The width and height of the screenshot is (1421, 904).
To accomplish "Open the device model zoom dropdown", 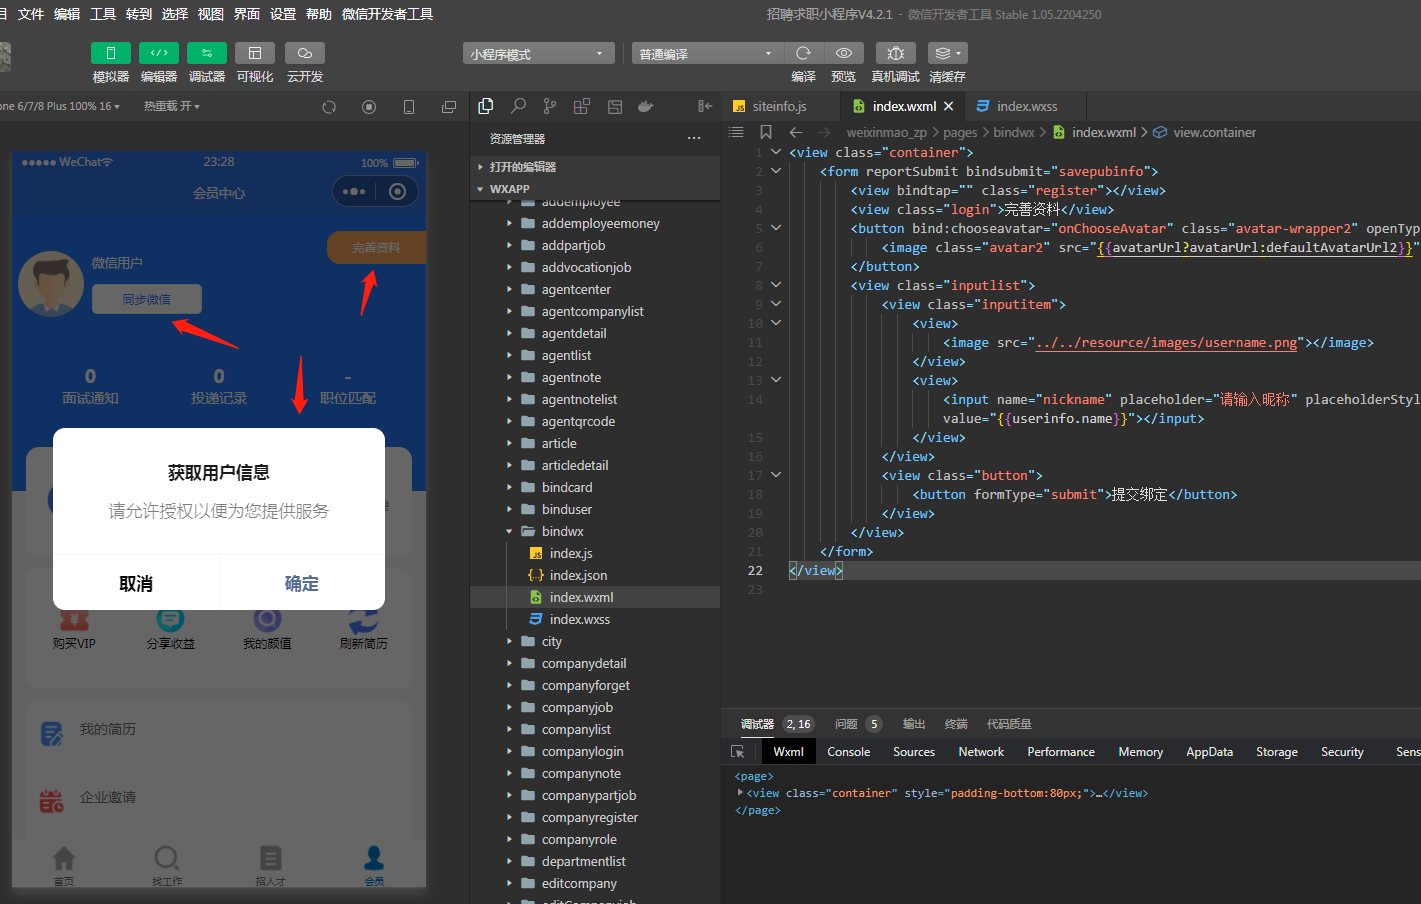I will pos(61,106).
